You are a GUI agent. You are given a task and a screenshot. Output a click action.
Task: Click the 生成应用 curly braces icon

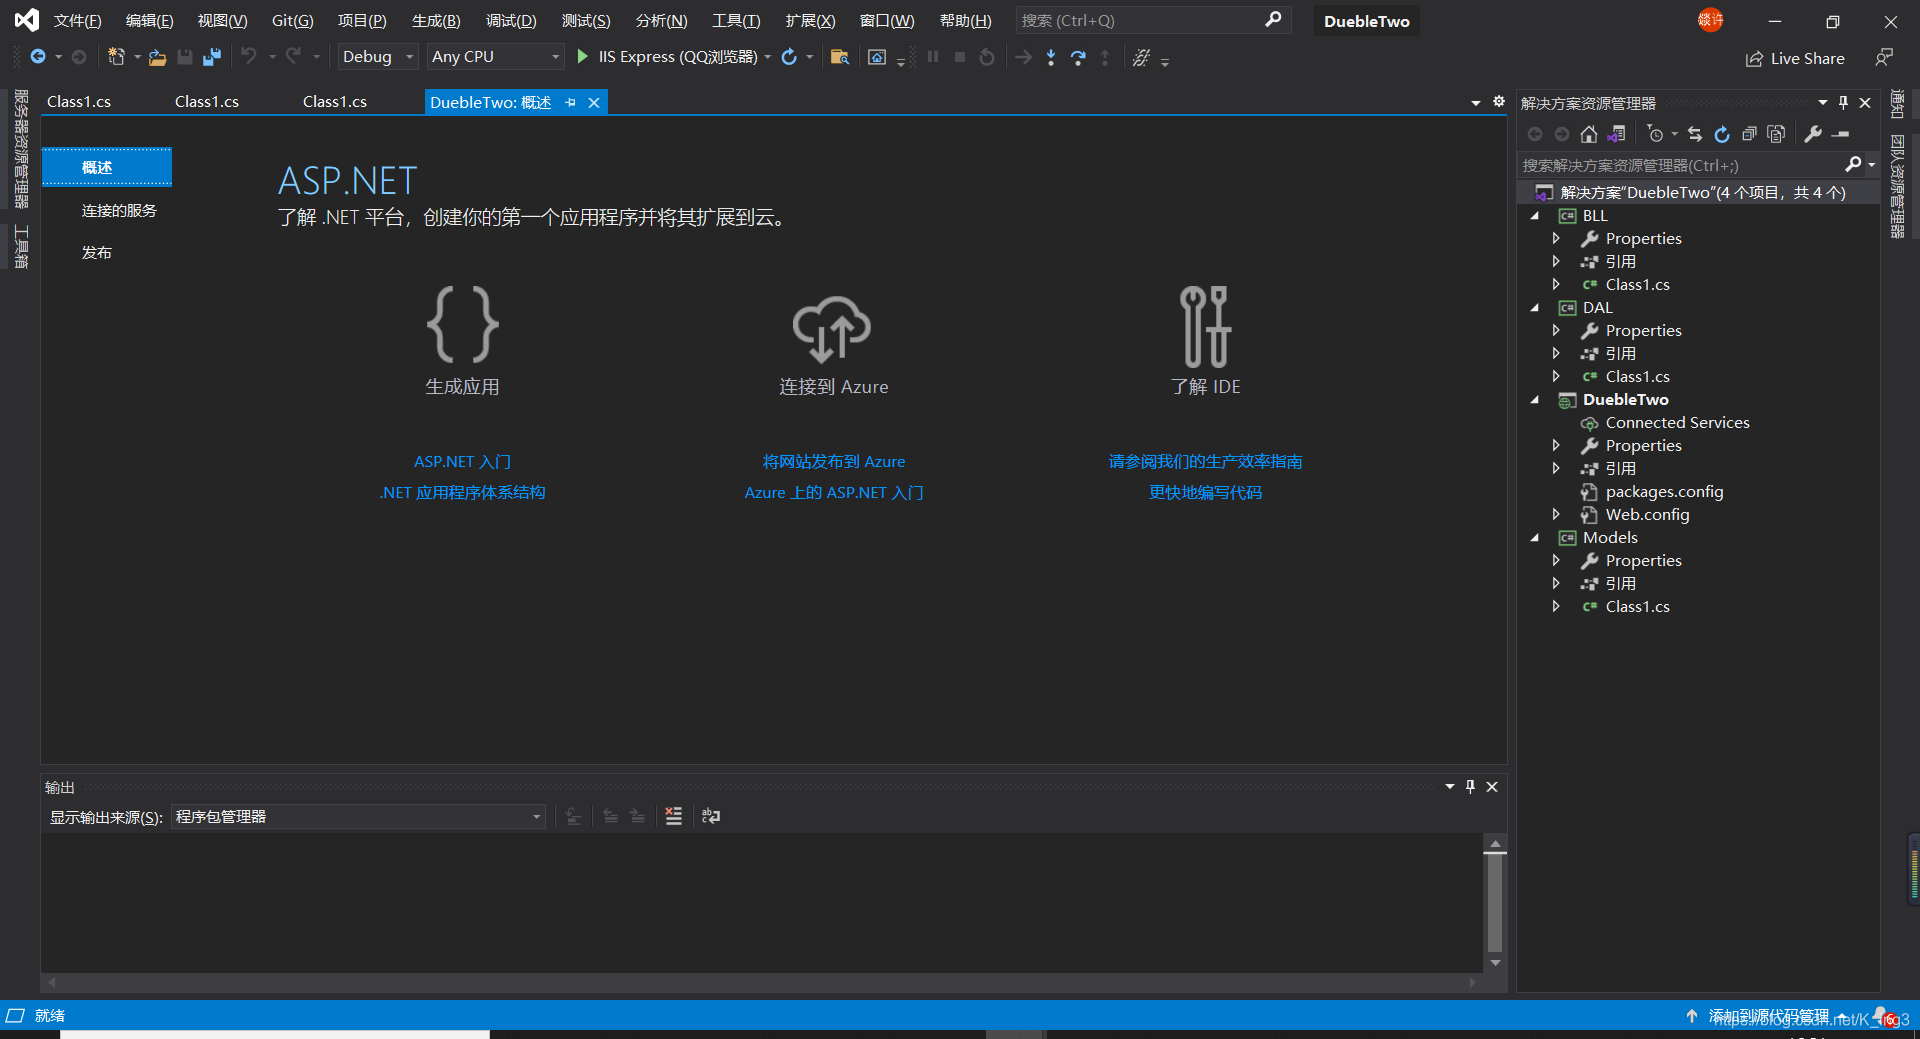tap(462, 324)
